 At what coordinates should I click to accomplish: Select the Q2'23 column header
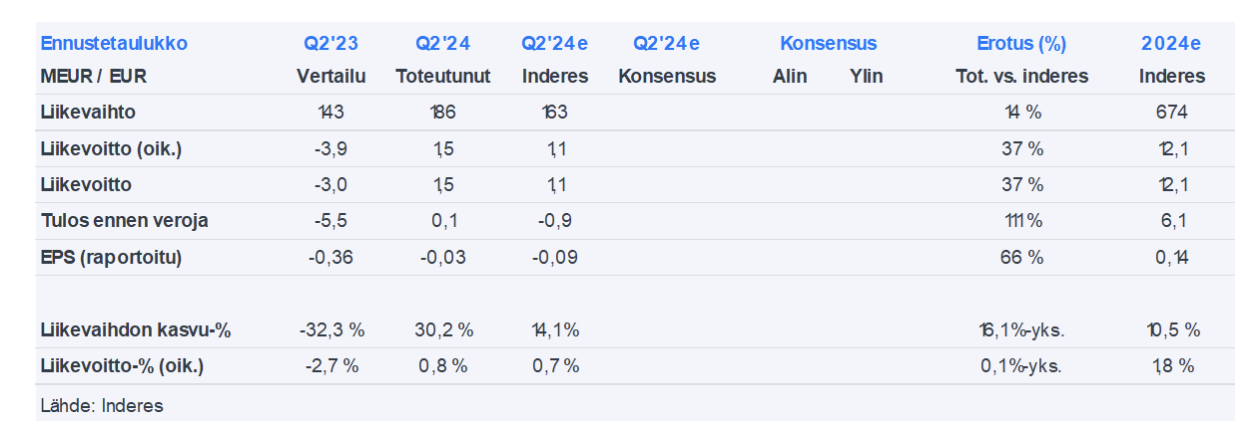(x=331, y=44)
